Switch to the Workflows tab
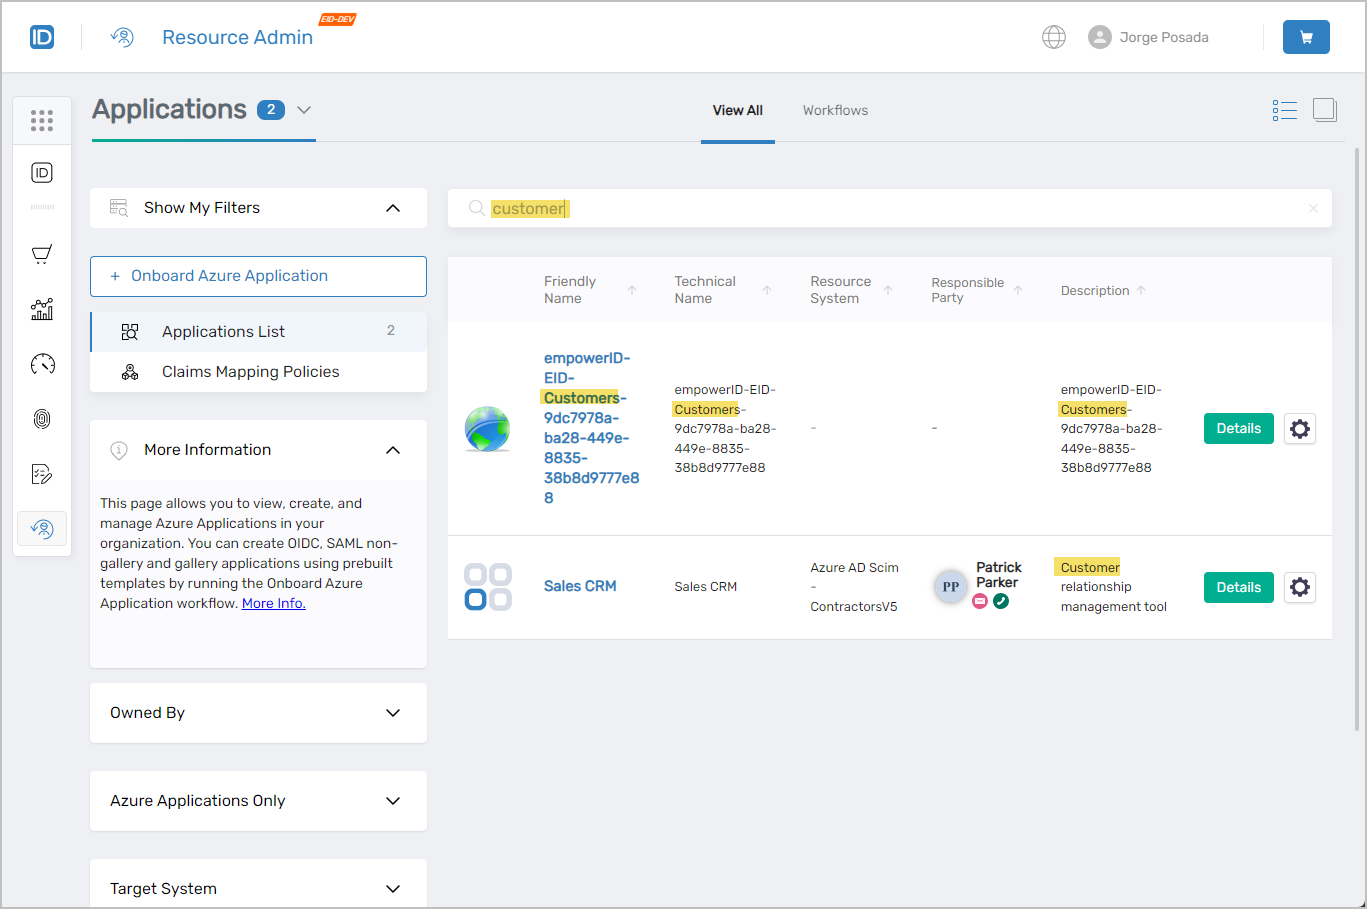Viewport: 1367px width, 909px height. [x=835, y=110]
